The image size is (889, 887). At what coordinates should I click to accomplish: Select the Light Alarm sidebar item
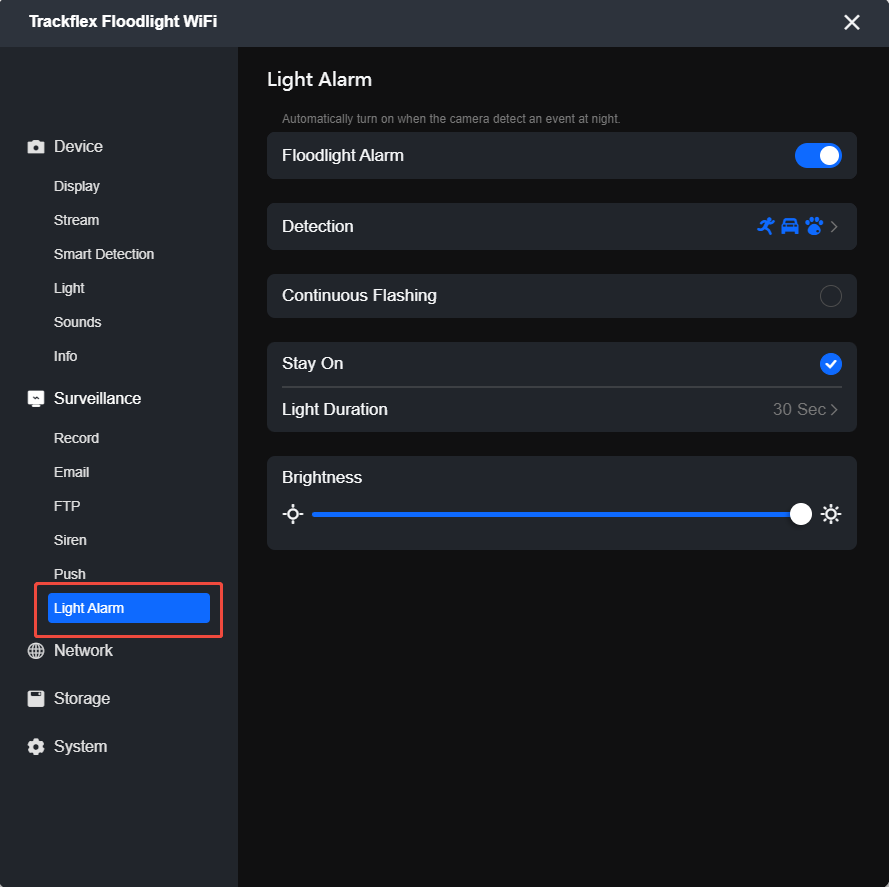tap(129, 608)
